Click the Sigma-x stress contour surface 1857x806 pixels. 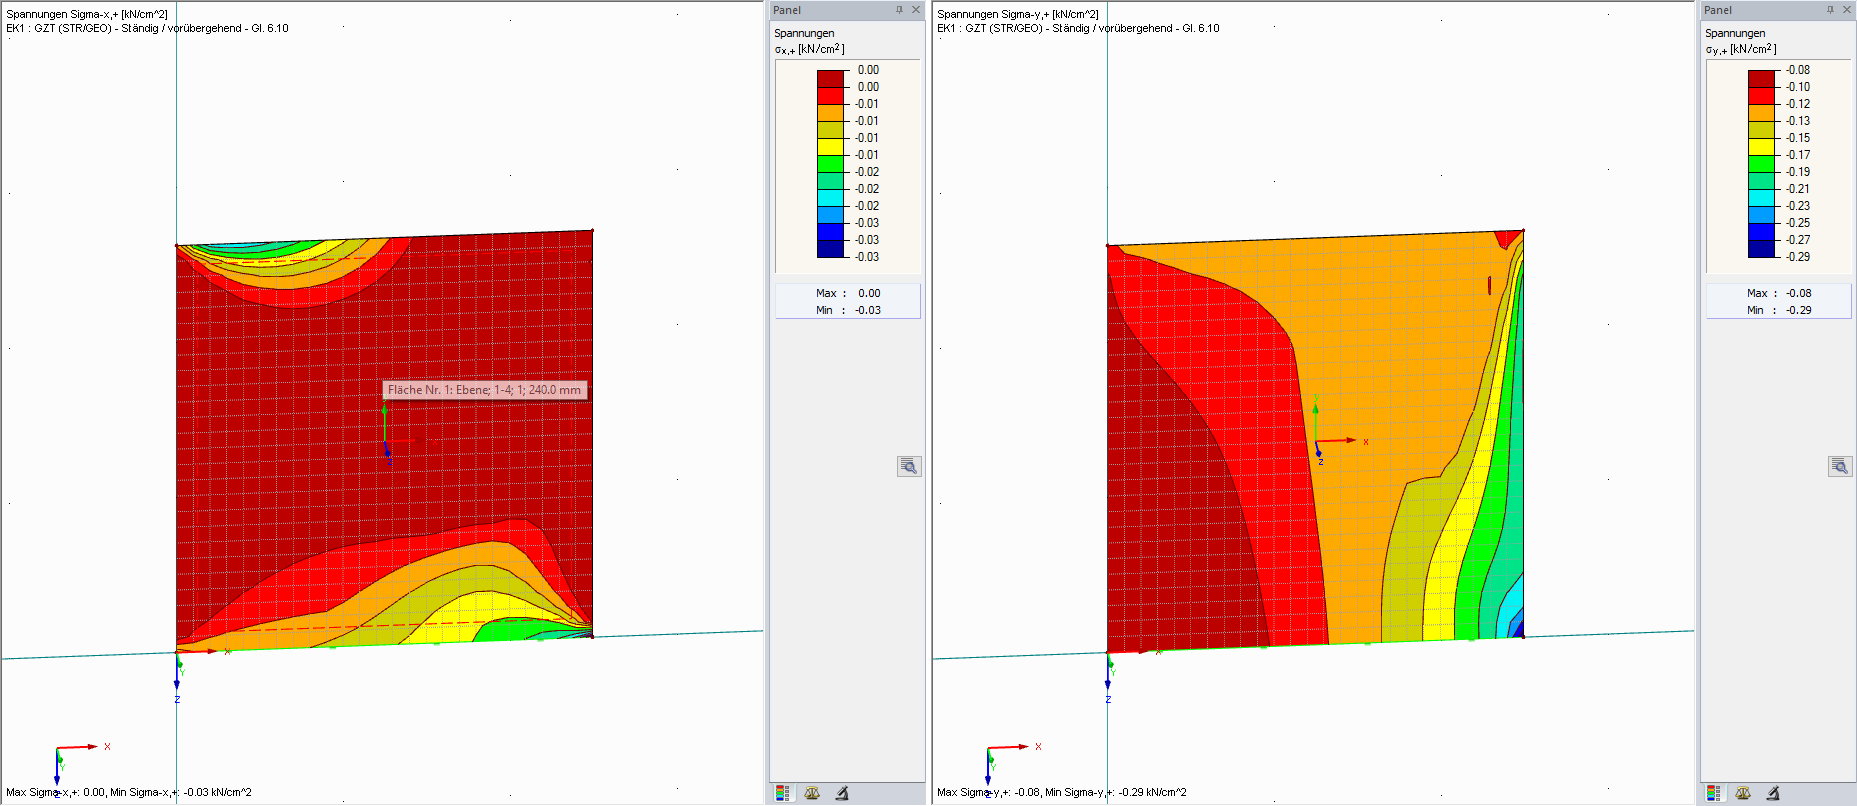pyautogui.click(x=384, y=441)
